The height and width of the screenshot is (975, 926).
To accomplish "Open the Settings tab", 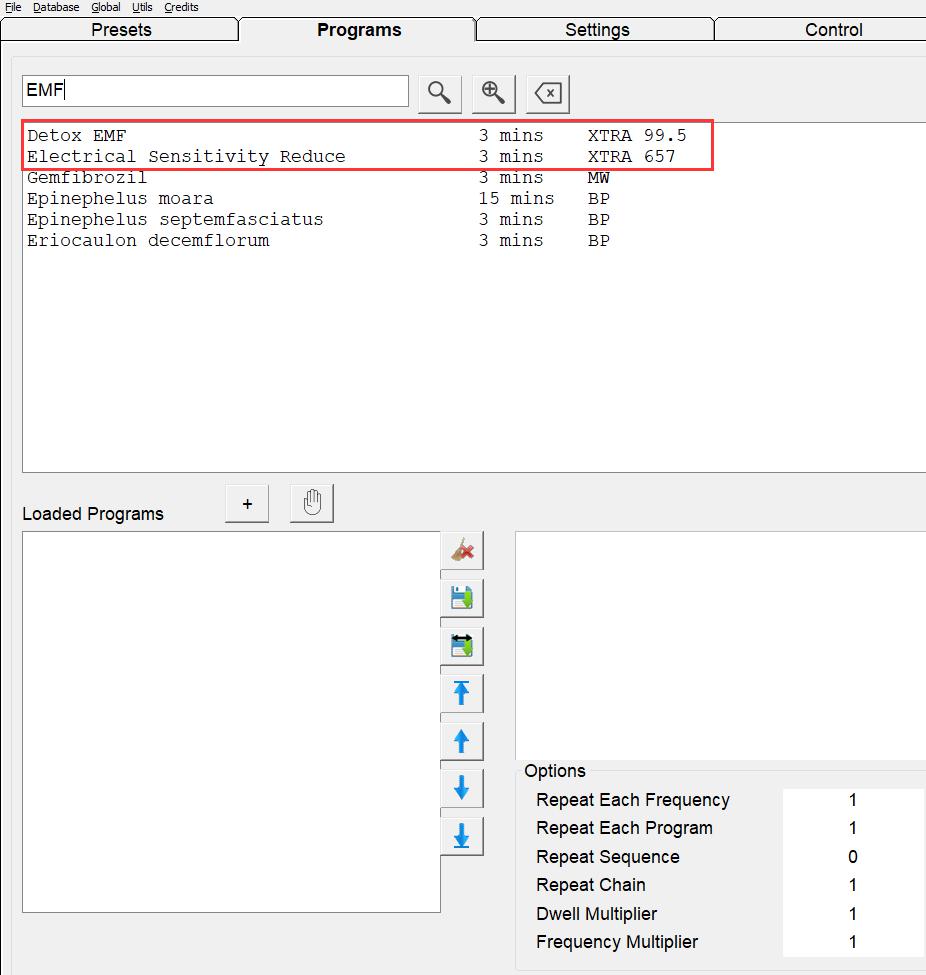I will (597, 29).
